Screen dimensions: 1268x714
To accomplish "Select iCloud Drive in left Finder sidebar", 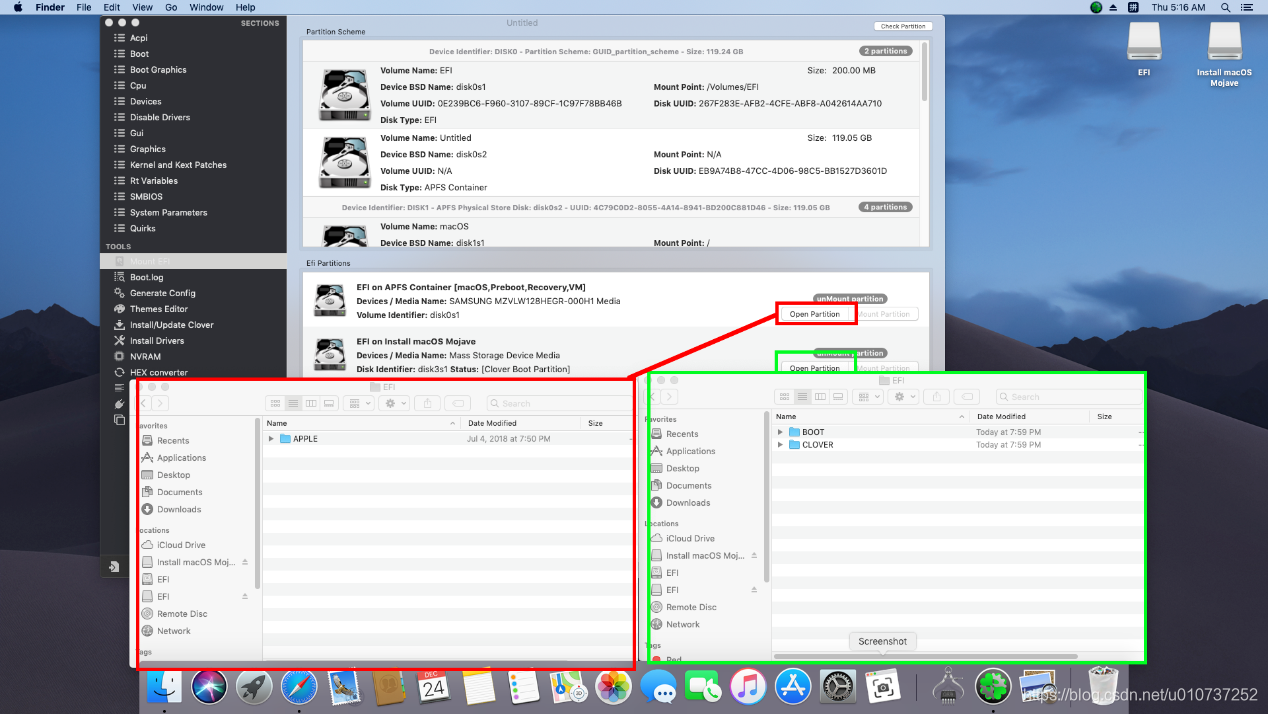I will (181, 545).
